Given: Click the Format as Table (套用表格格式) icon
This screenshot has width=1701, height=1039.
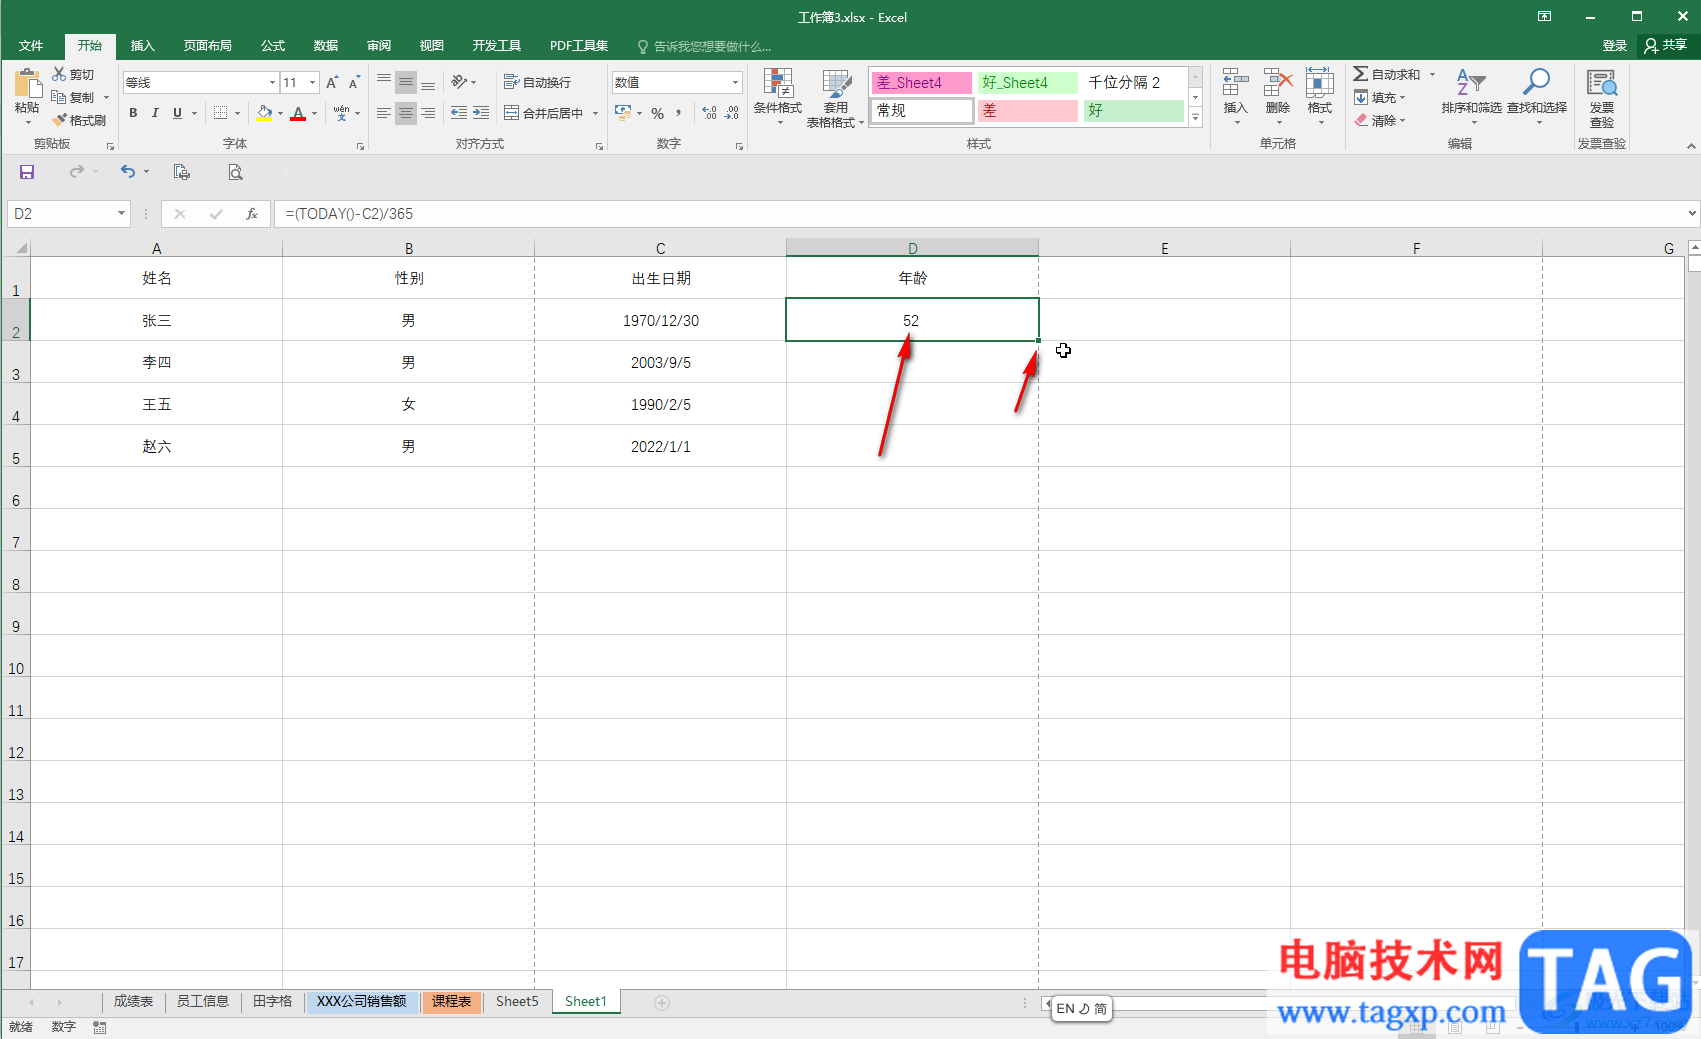Looking at the screenshot, I should point(836,84).
